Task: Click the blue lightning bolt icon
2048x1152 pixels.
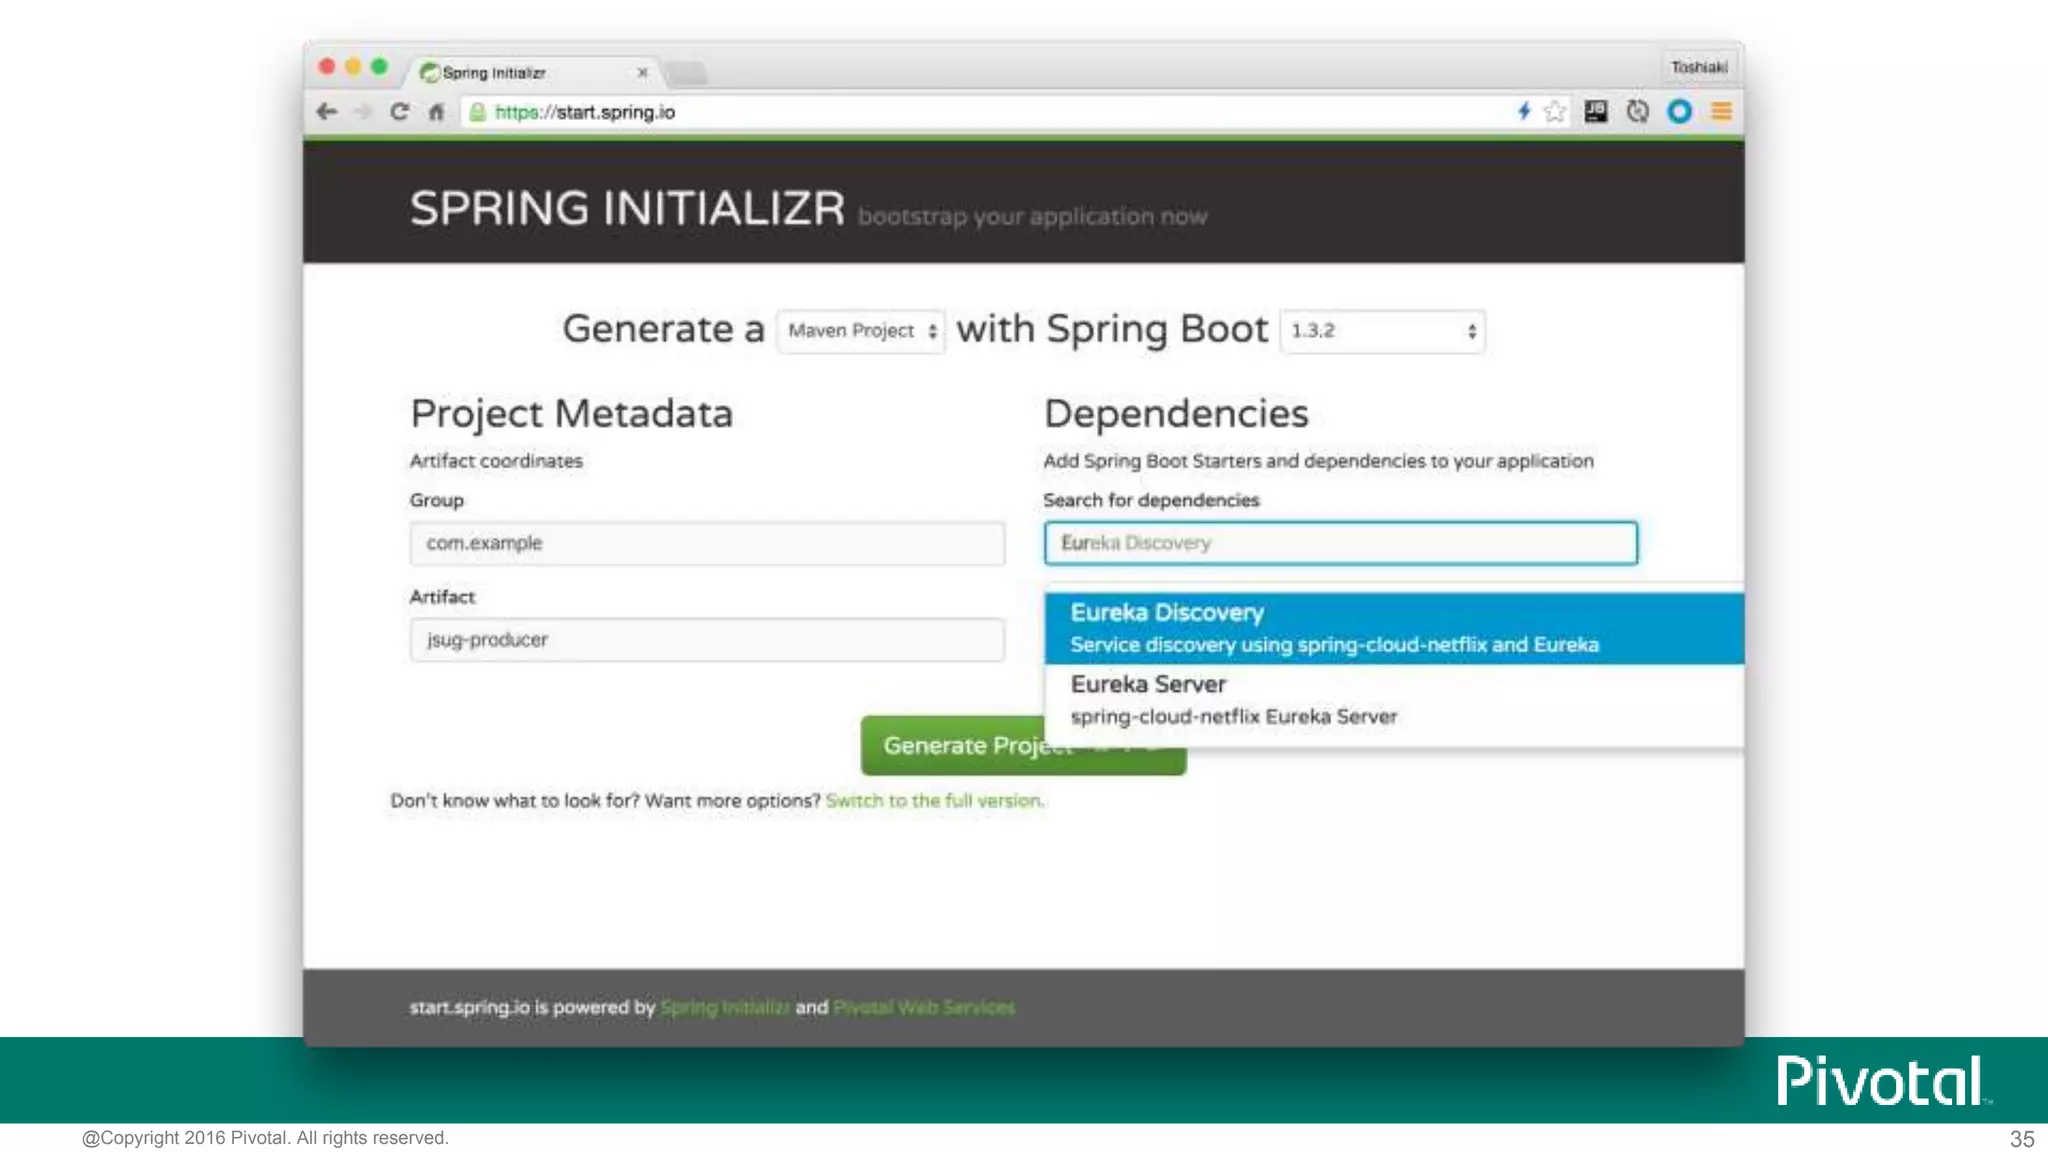Action: pos(1523,111)
